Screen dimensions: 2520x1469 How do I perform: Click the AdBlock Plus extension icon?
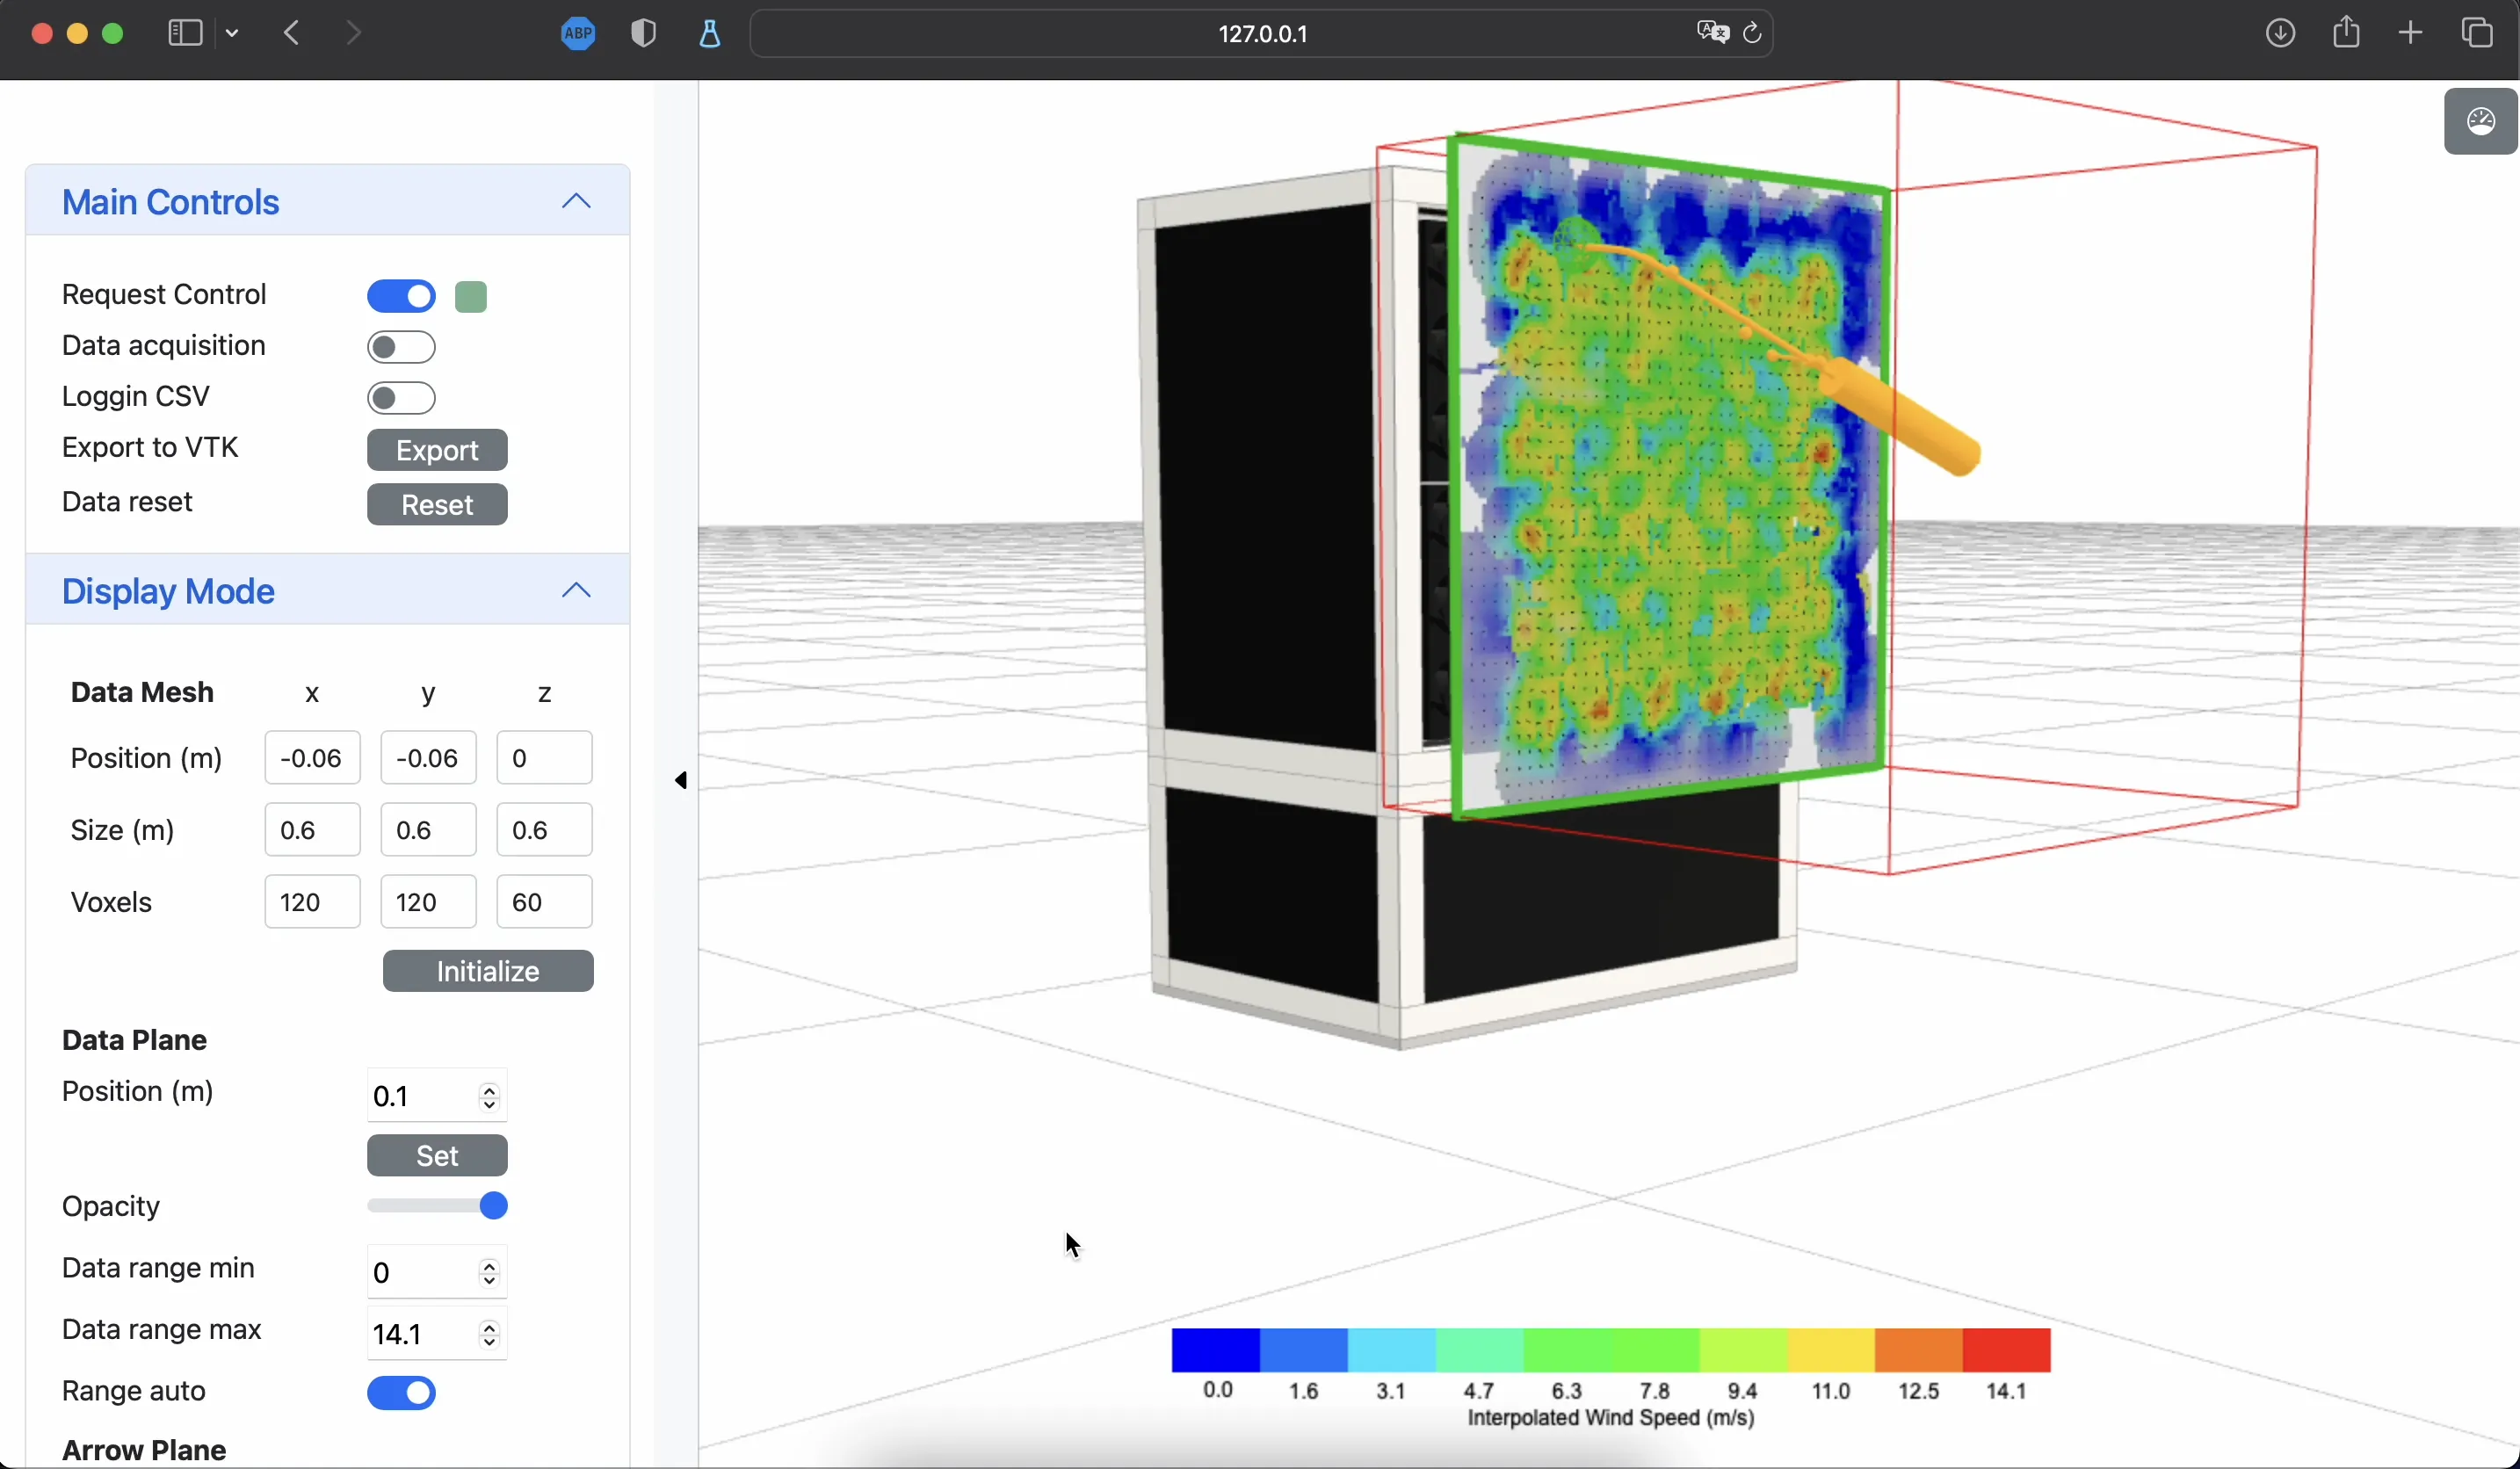578,34
